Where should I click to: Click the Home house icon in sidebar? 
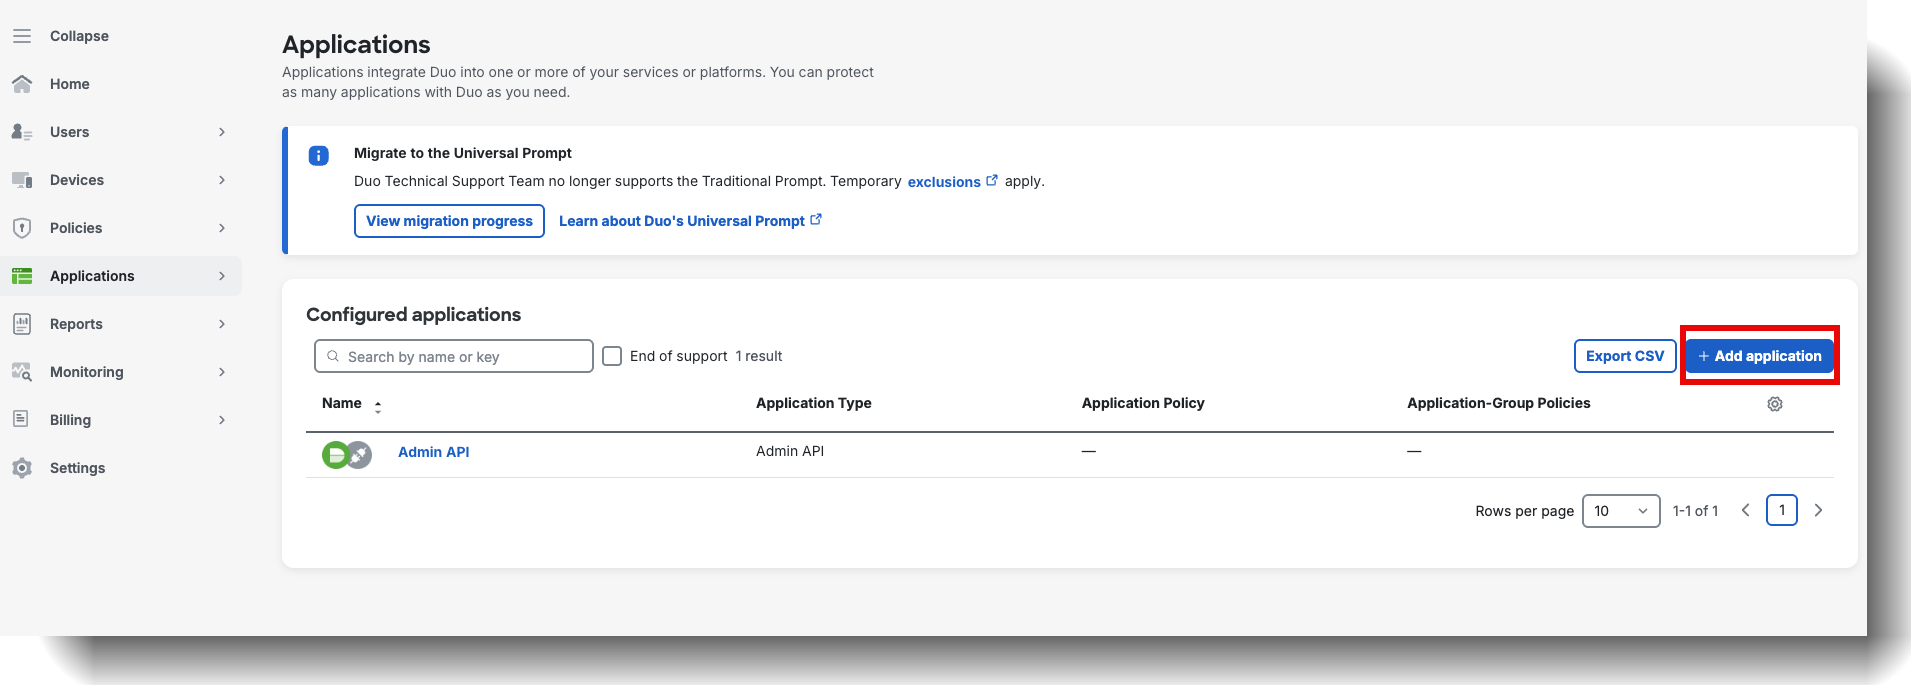point(22,84)
